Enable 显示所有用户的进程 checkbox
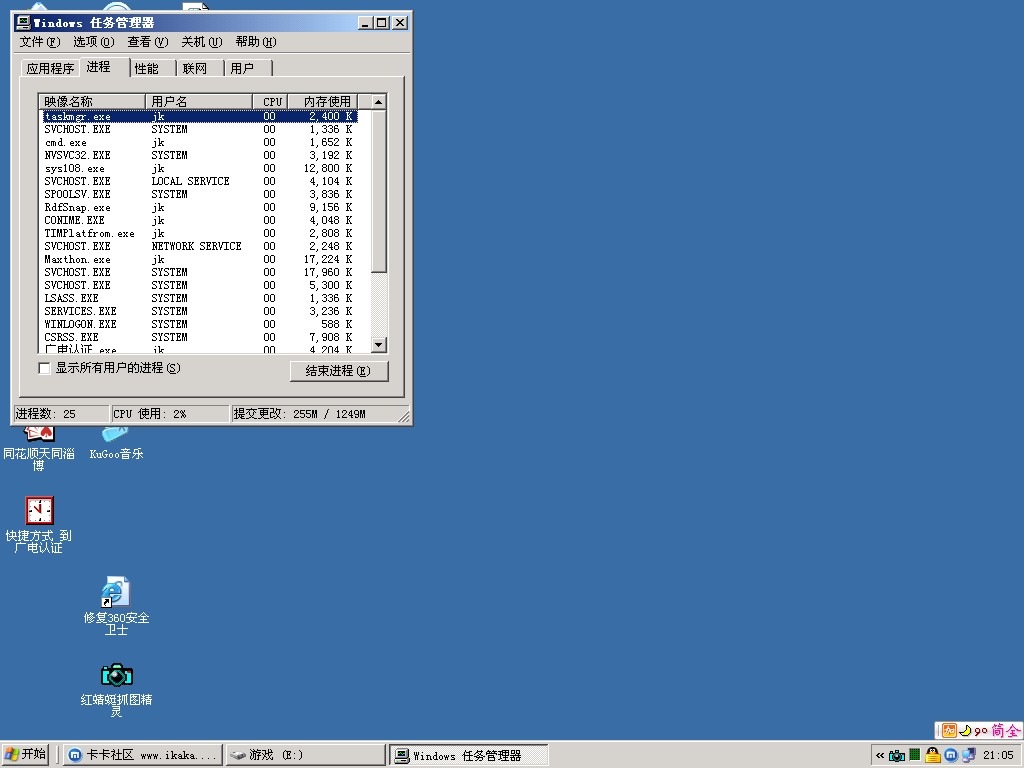 click(44, 369)
